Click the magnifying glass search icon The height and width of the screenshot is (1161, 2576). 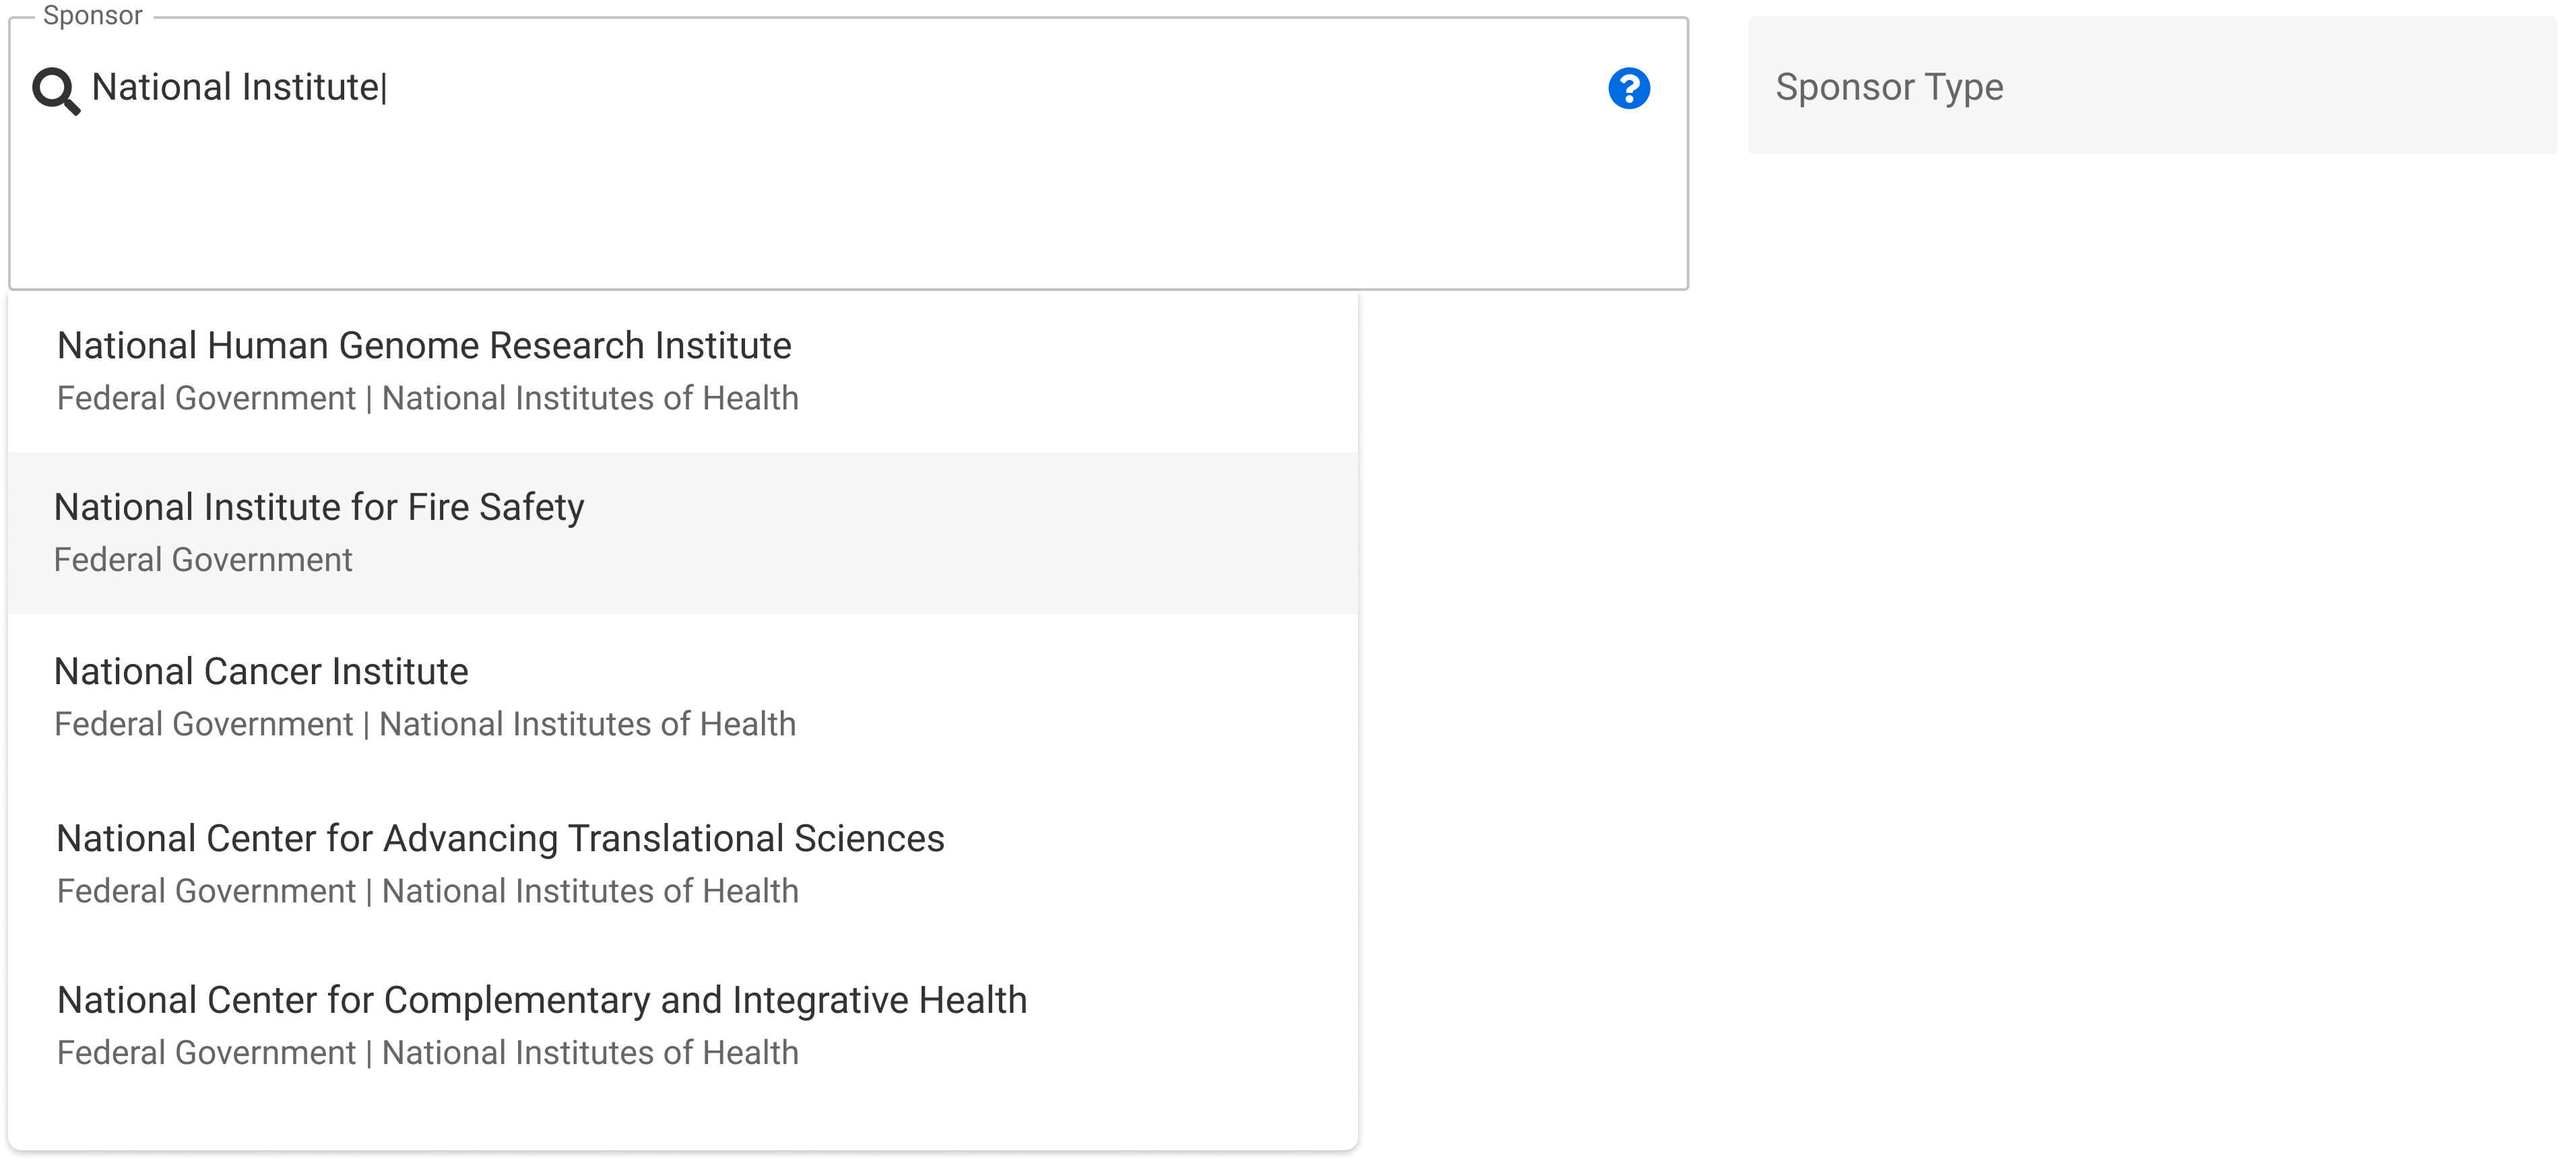tap(56, 91)
